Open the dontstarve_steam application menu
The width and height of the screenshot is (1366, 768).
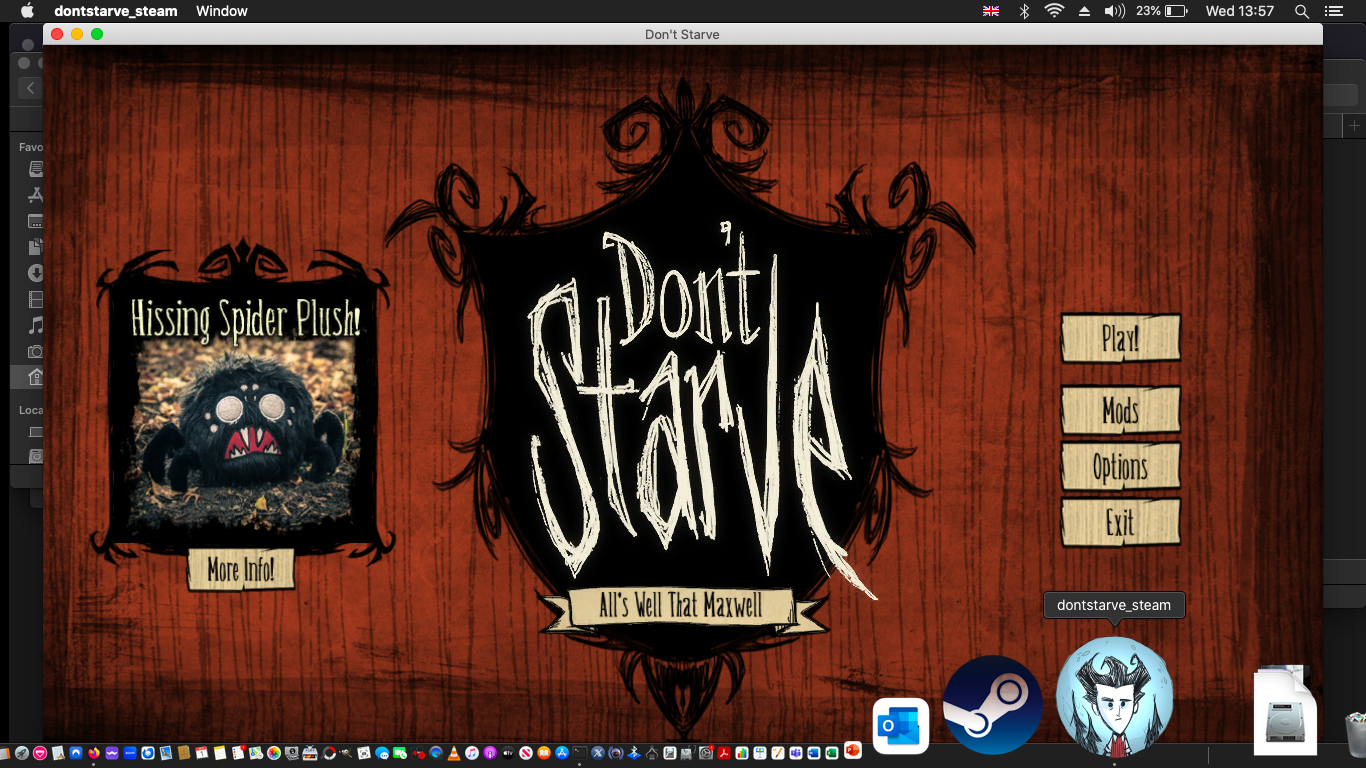click(x=115, y=11)
